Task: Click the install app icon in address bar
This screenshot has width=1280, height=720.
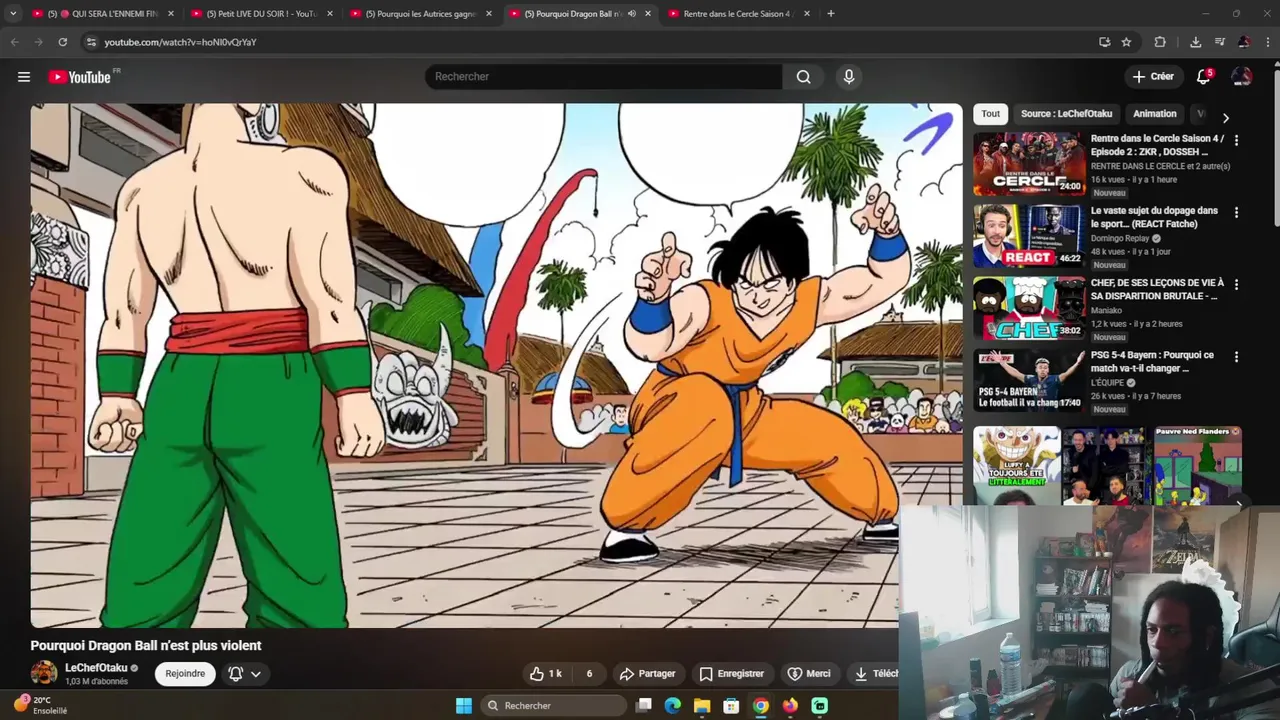Action: 1104,42
